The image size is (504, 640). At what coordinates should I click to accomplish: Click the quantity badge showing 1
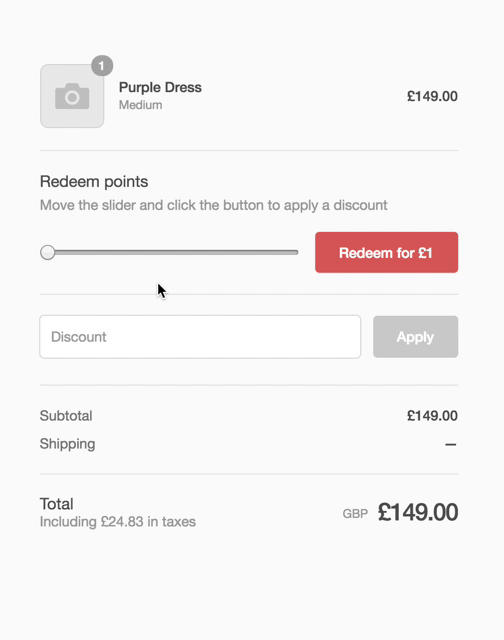(x=102, y=66)
